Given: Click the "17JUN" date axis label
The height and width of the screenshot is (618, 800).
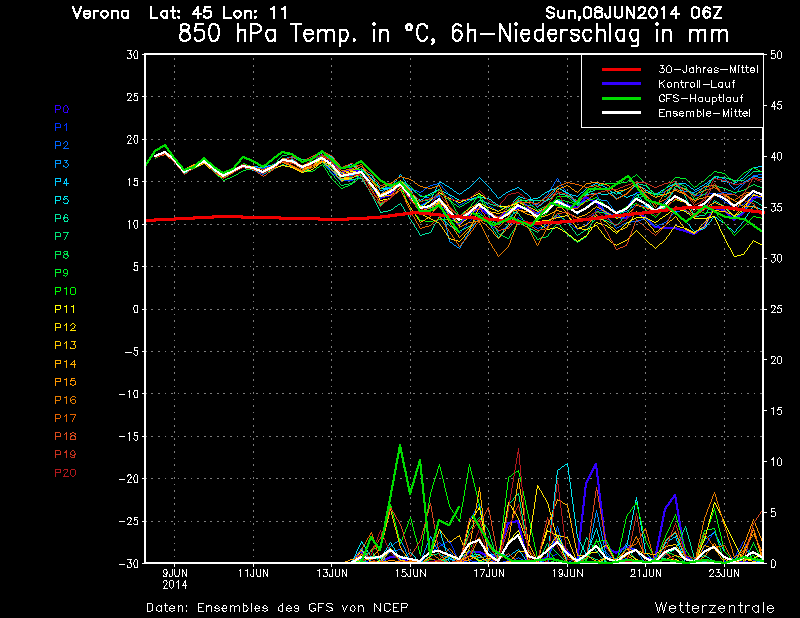Looking at the screenshot, I should click(489, 573).
